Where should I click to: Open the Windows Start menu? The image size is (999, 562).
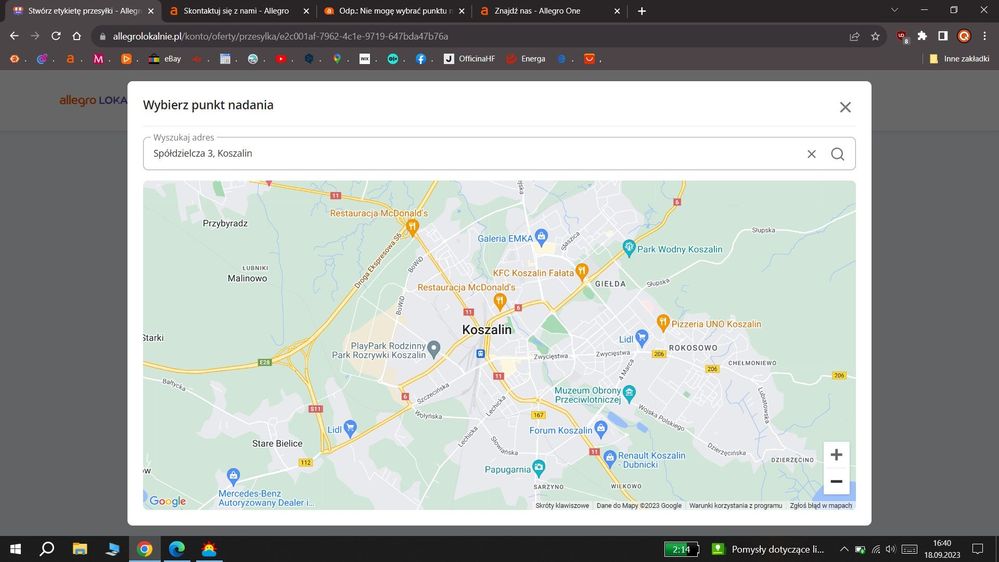click(15, 549)
